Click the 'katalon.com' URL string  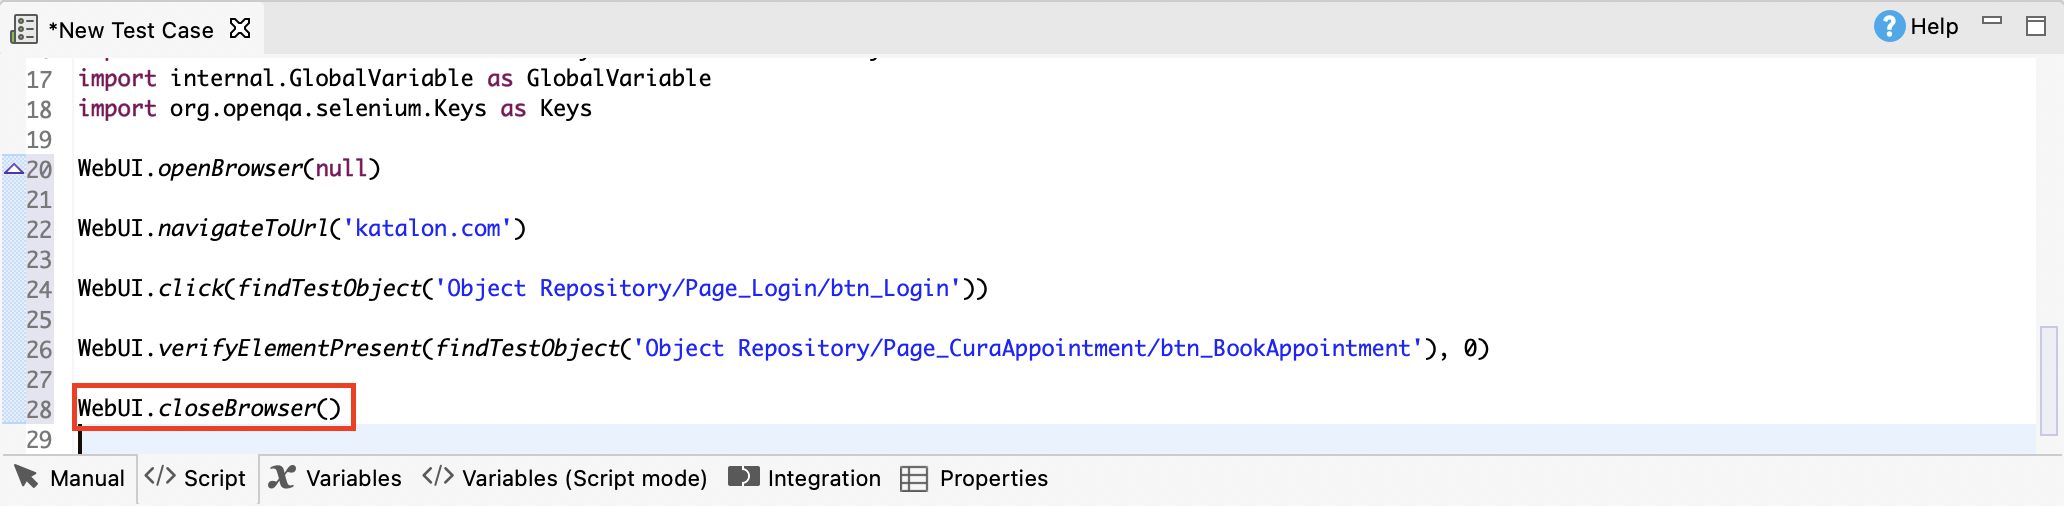(428, 228)
